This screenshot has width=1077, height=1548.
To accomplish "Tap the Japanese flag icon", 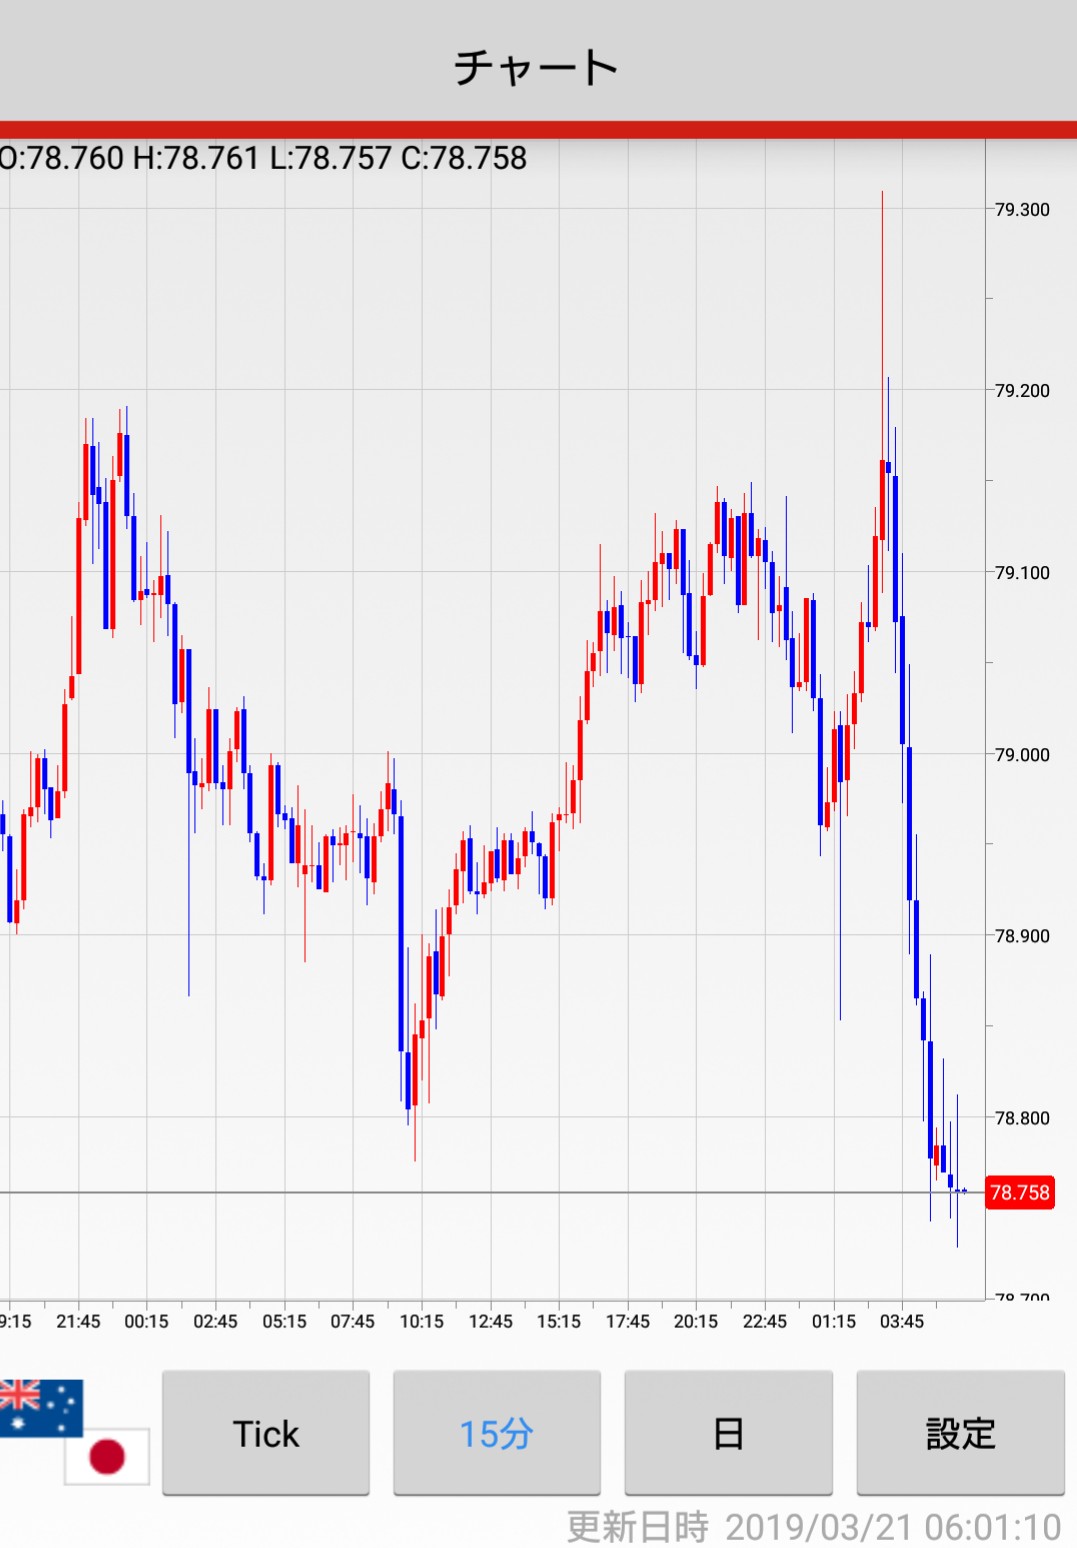I will point(108,1456).
